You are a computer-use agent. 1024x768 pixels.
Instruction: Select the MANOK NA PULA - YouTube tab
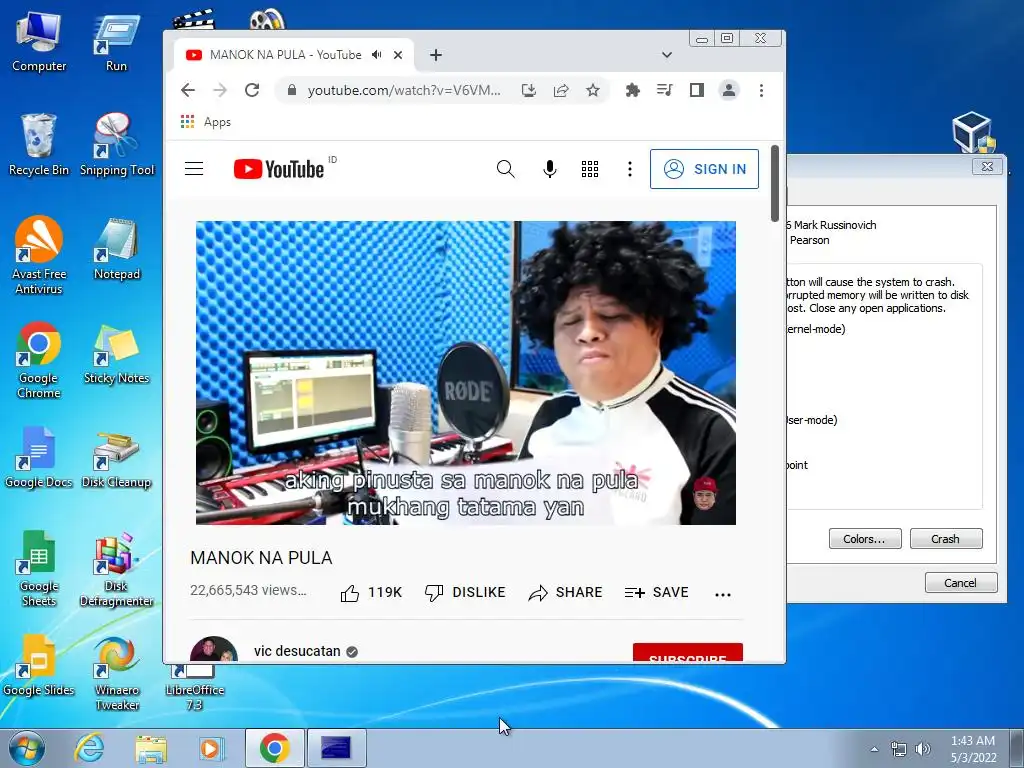285,55
